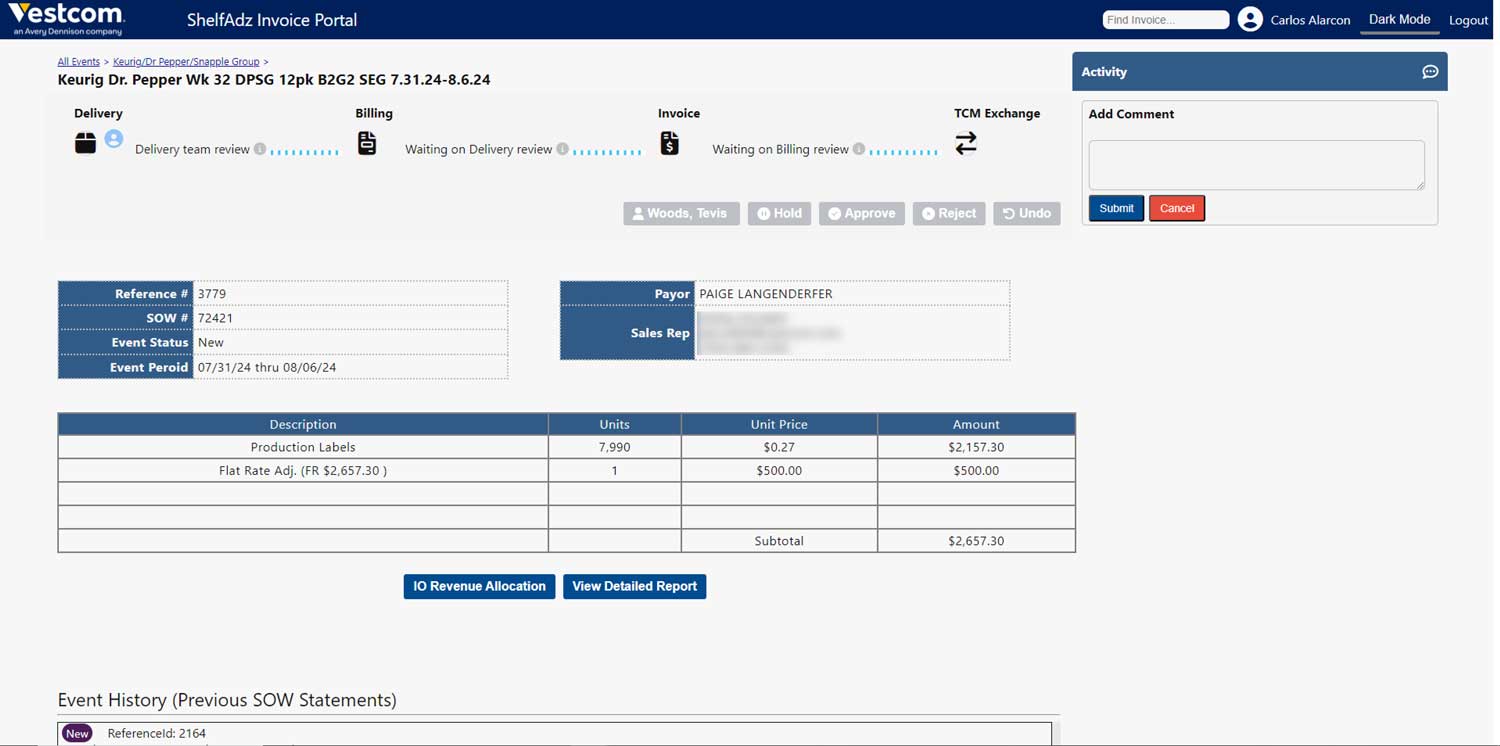Click the Activity panel comment bubble icon
Screen dimensions: 1500x746
(1430, 72)
